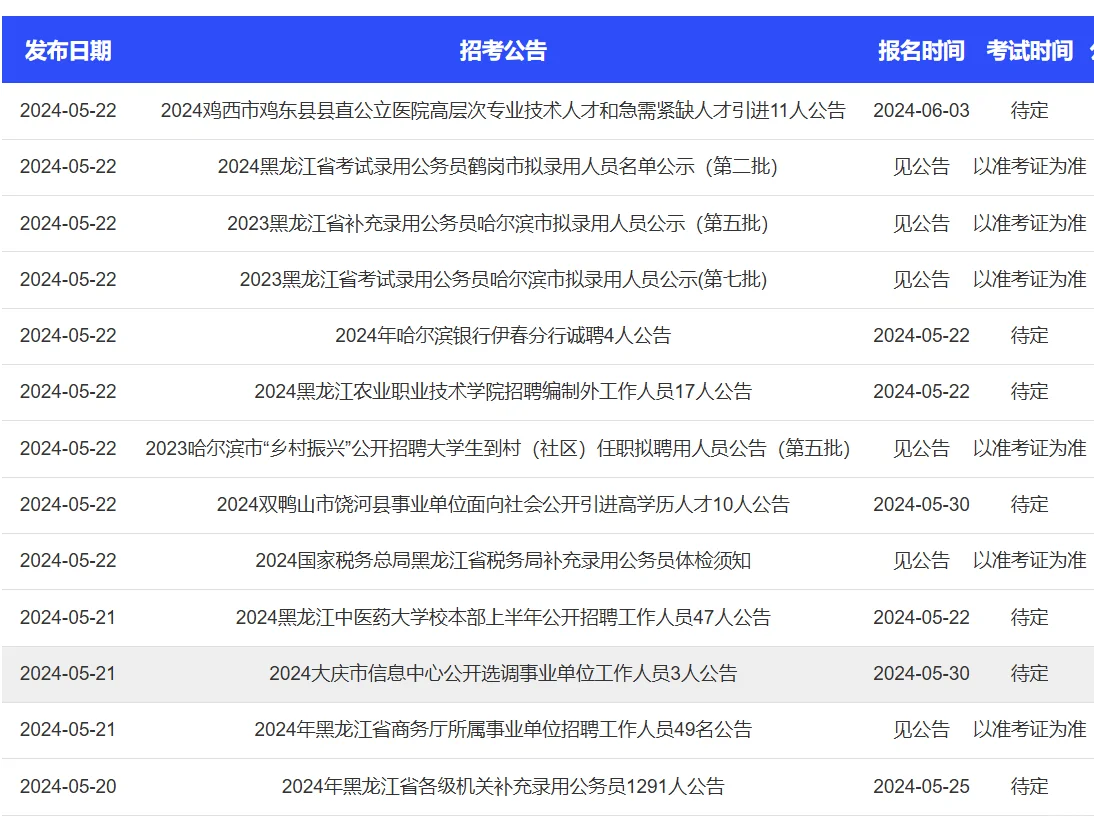Open the 哈尔滨市拟录用公务员公示（第五批）link

[502, 223]
